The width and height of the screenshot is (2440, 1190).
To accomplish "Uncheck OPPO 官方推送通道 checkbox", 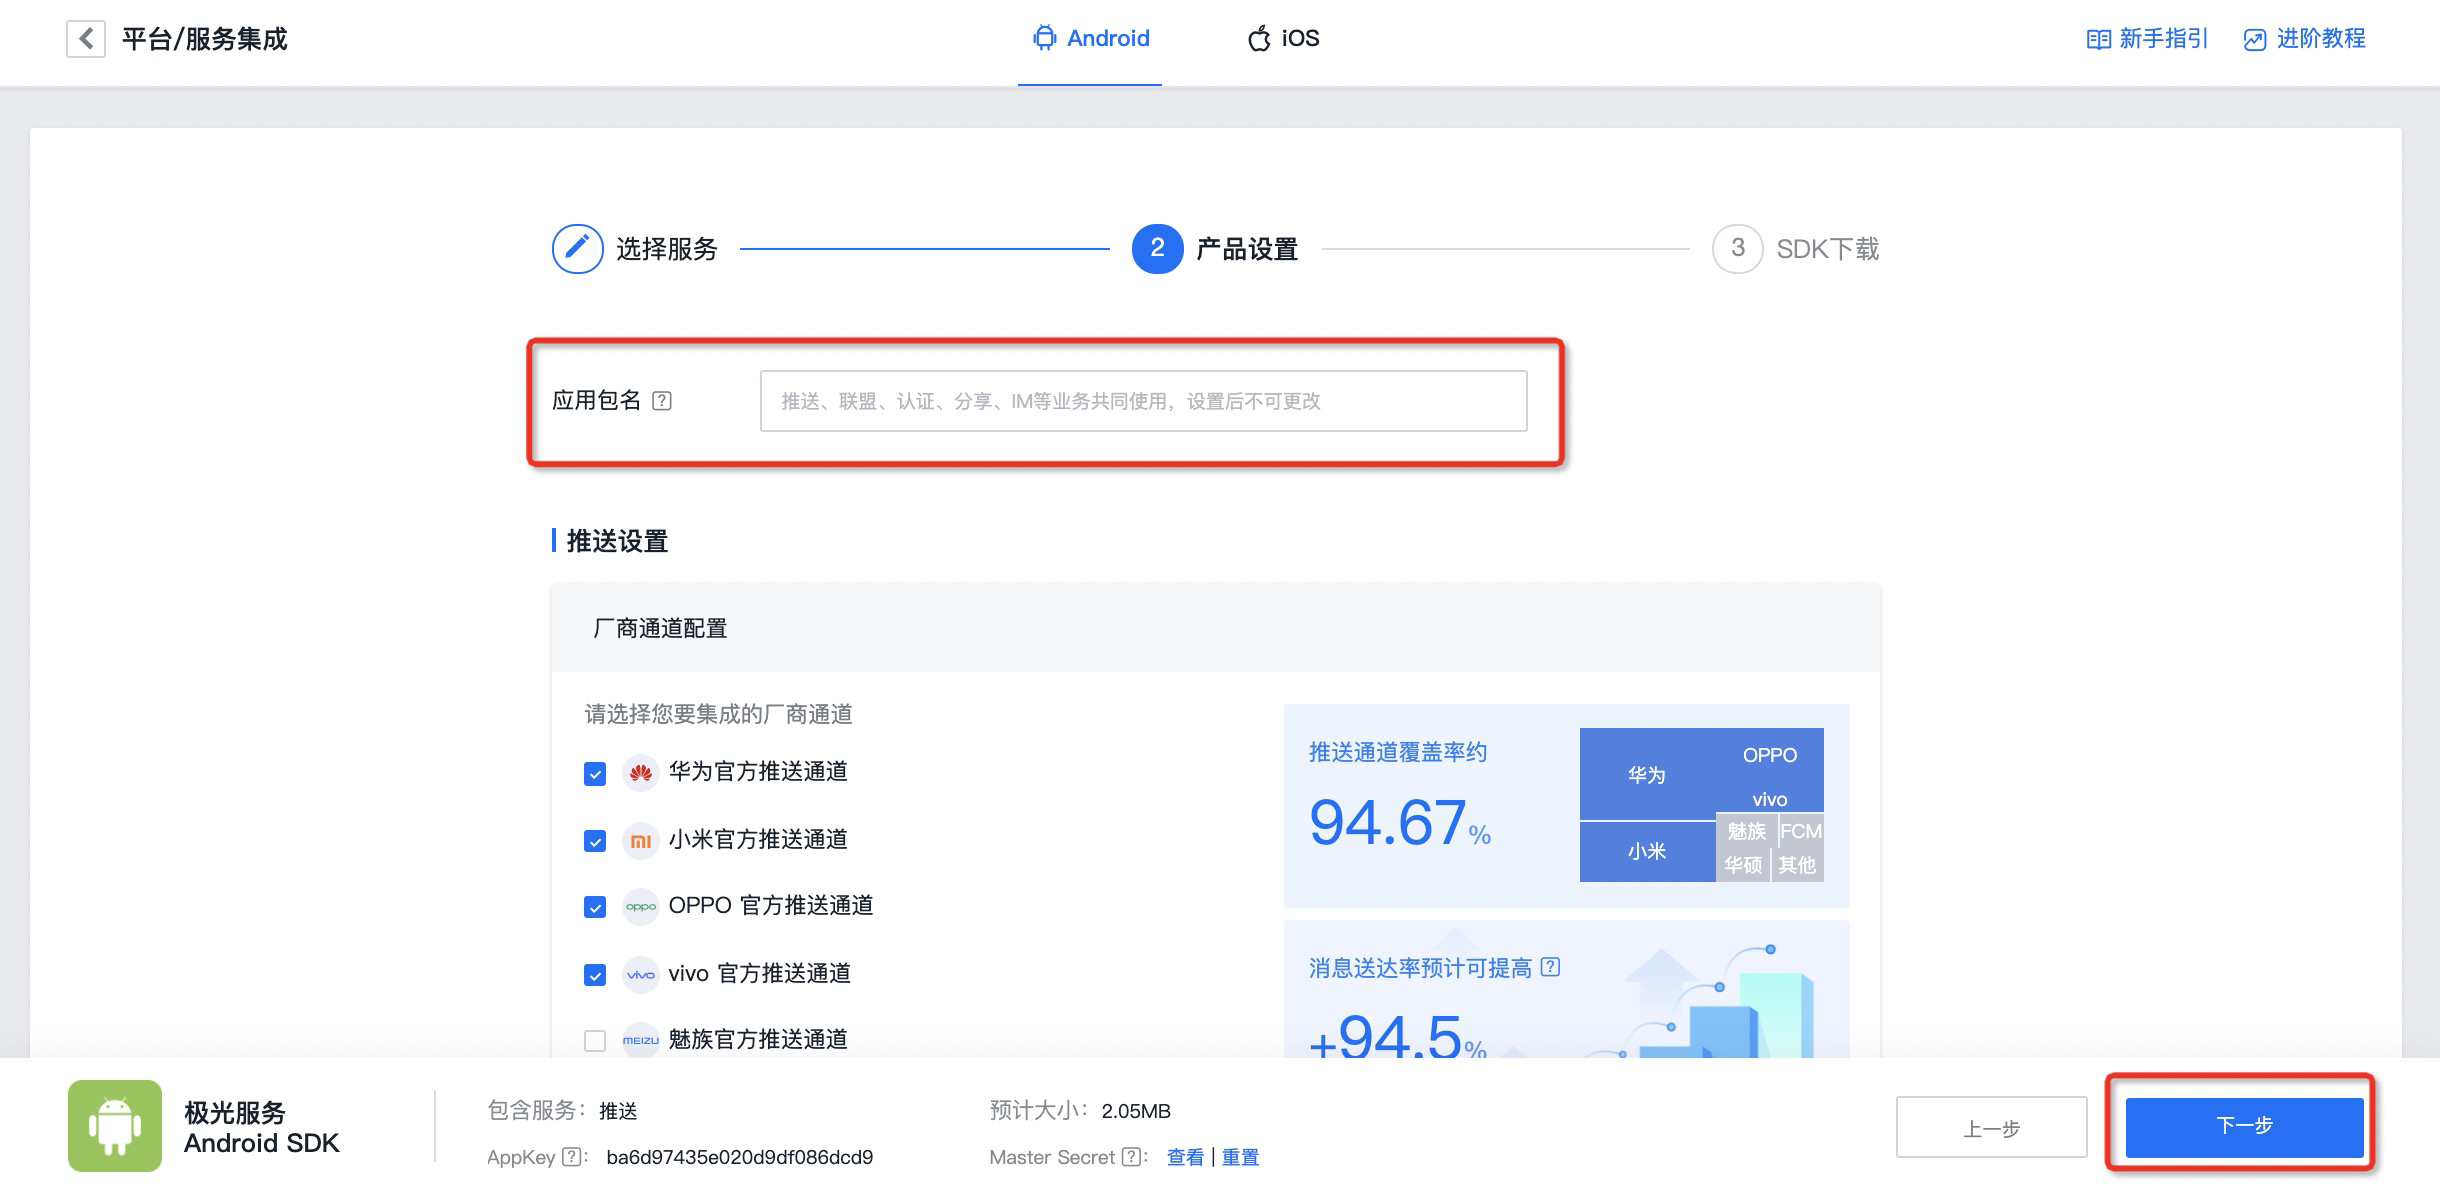I will [x=595, y=907].
